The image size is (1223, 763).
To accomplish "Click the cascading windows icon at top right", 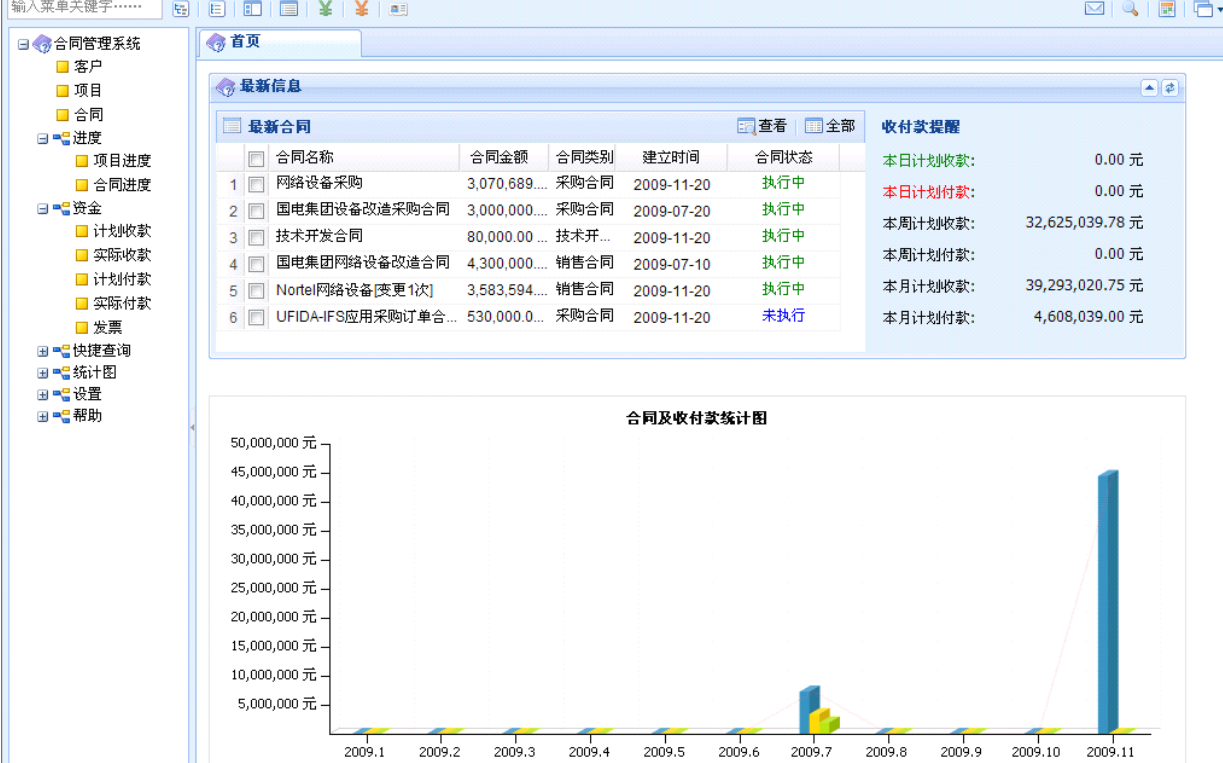I will pos(1202,9).
